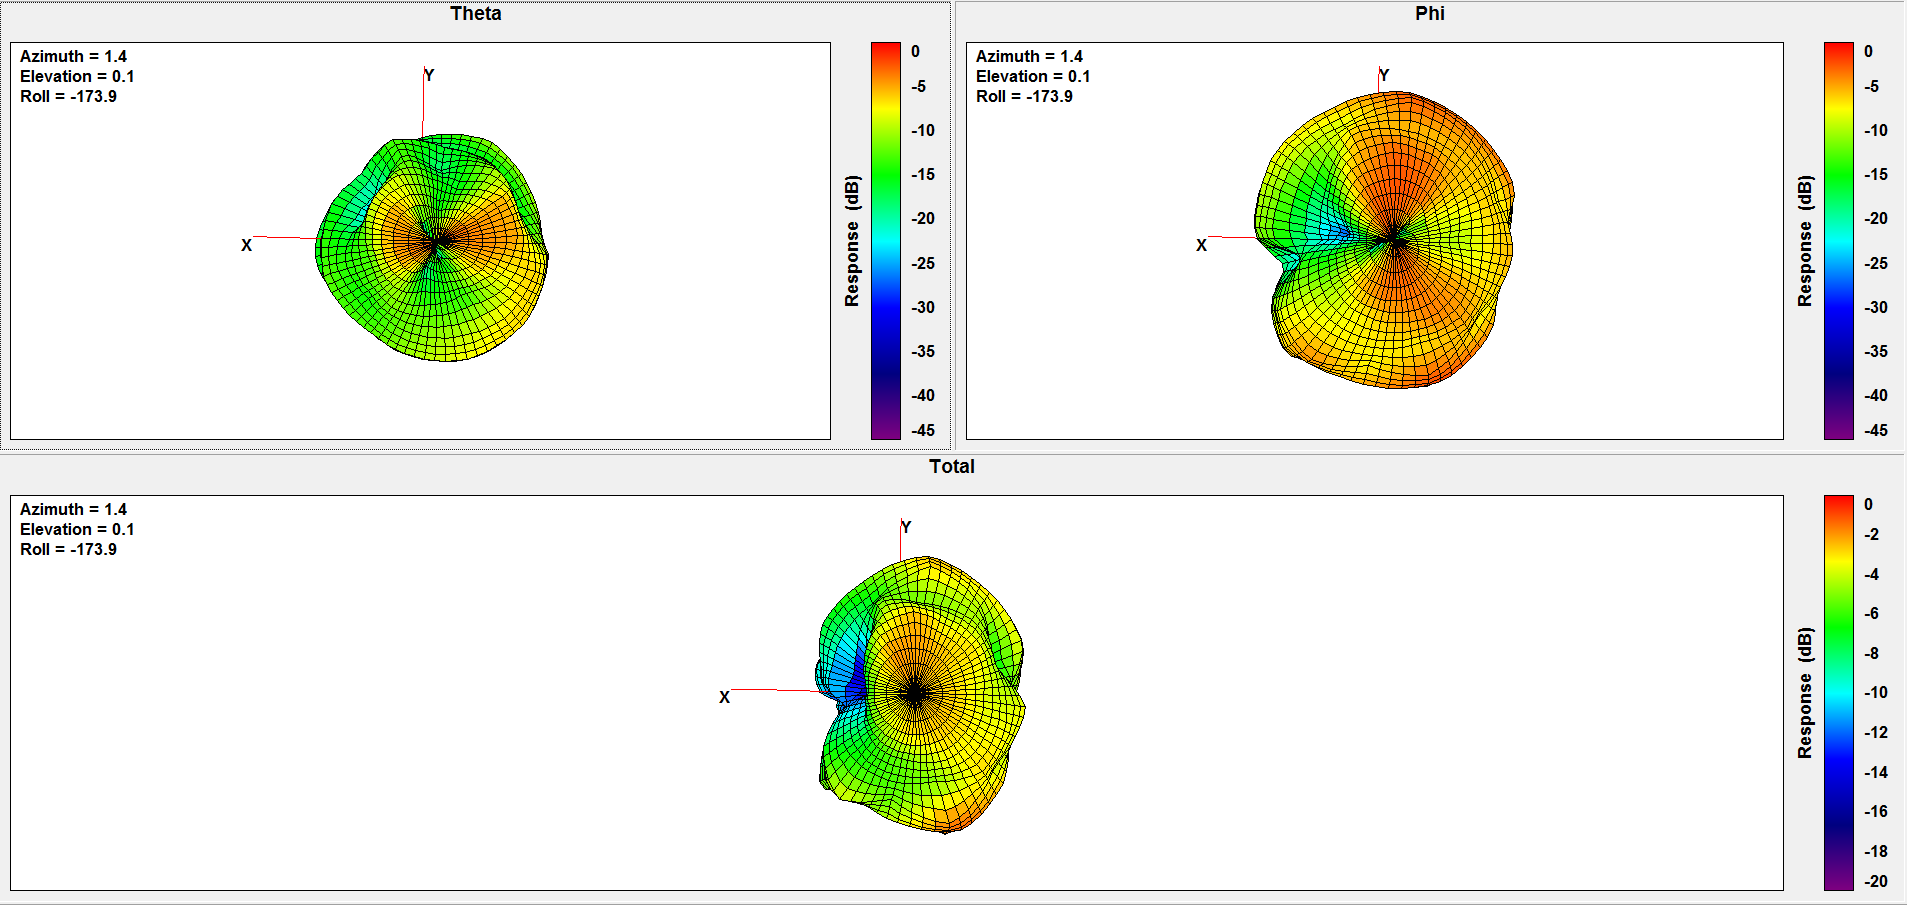Click the Theta plot color scale bar
Image resolution: width=1907 pixels, height=905 pixels.
pos(886,241)
